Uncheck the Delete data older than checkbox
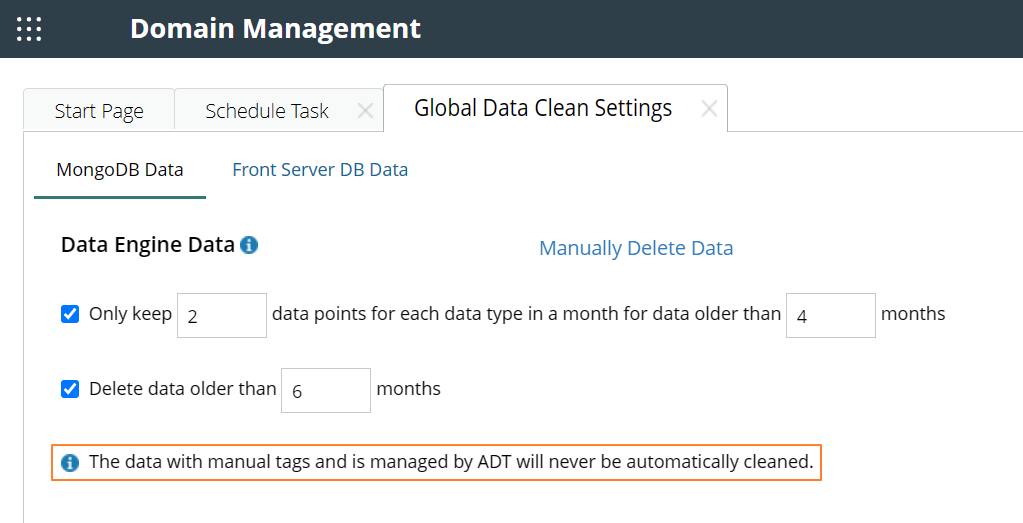This screenshot has height=523, width=1023. point(70,389)
